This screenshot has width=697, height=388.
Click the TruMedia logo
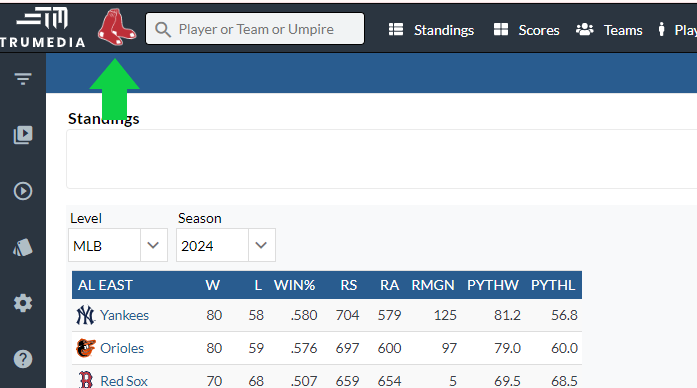tap(43, 28)
